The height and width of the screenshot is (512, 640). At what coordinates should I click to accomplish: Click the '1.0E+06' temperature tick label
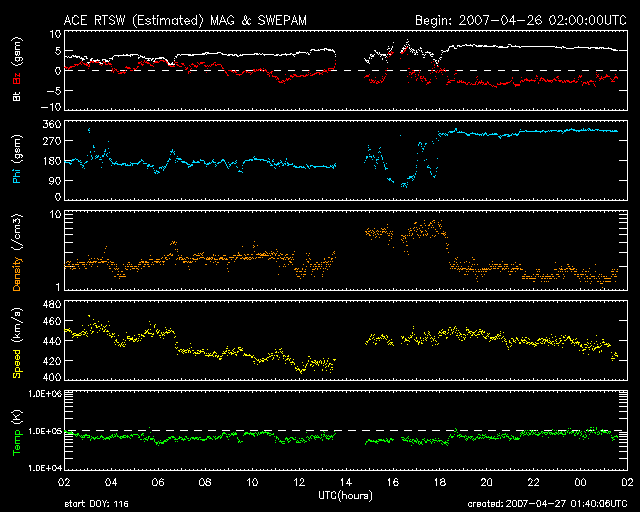[x=45, y=394]
